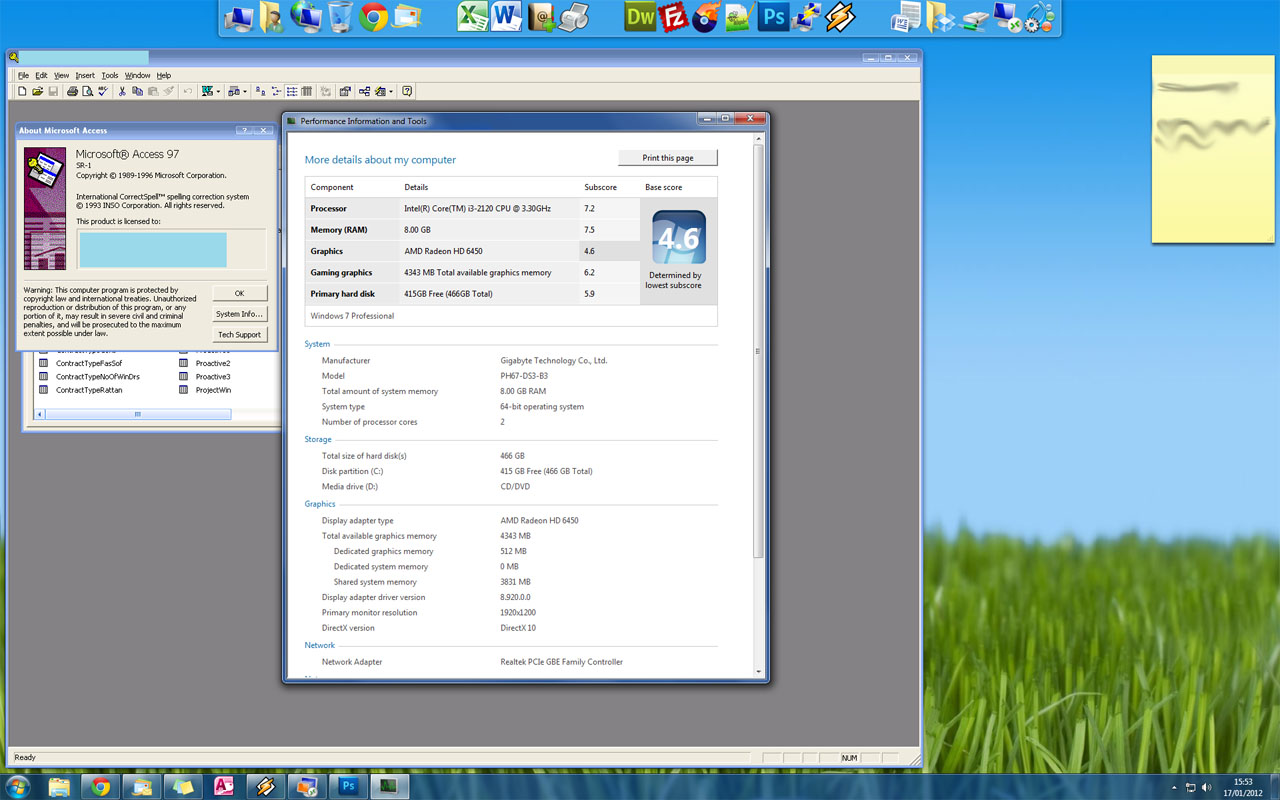
Task: Click the Tech Support button
Action: (240, 335)
